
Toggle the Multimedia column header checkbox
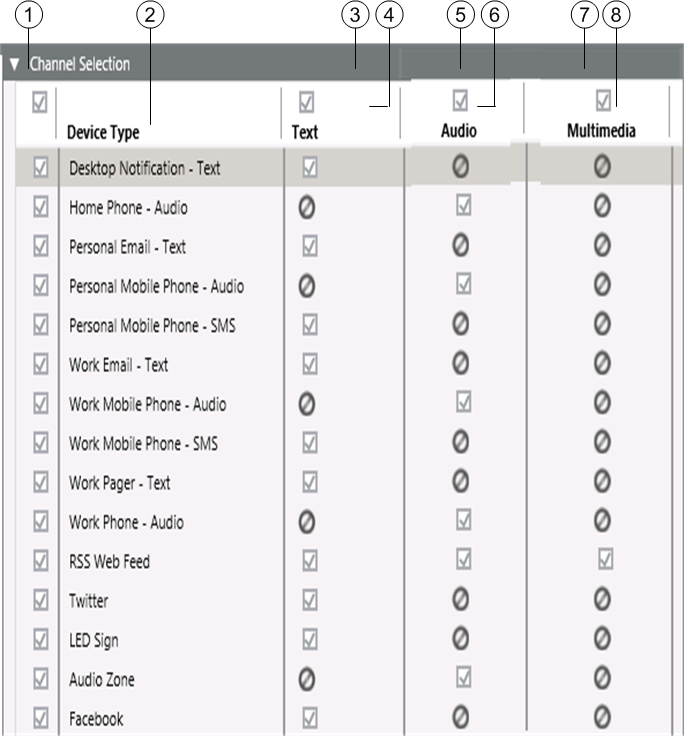(603, 99)
